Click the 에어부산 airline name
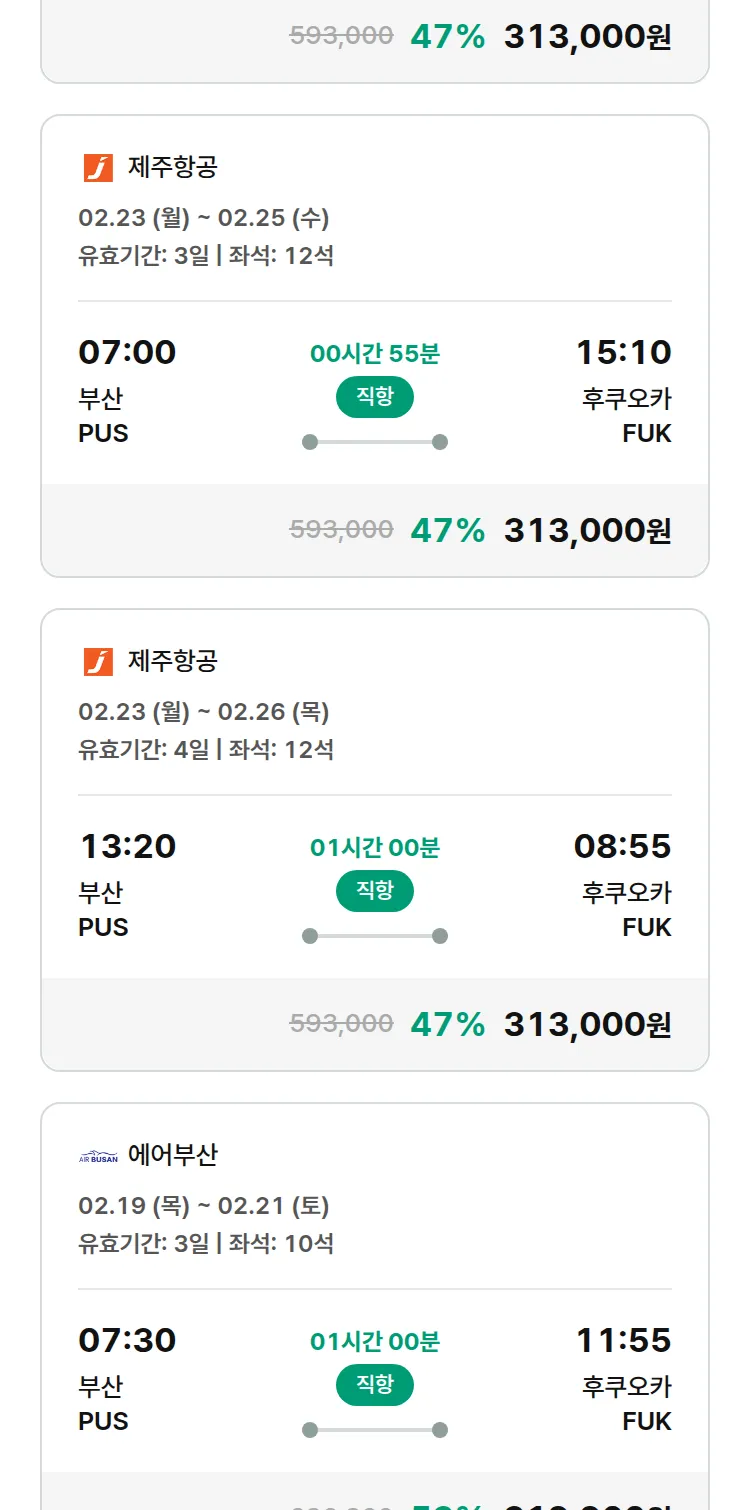Image resolution: width=750 pixels, height=1510 pixels. tap(172, 1156)
